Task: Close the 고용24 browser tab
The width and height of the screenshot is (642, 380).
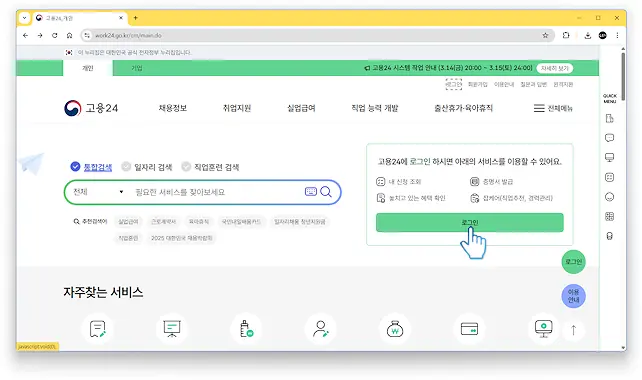Action: pos(121,18)
